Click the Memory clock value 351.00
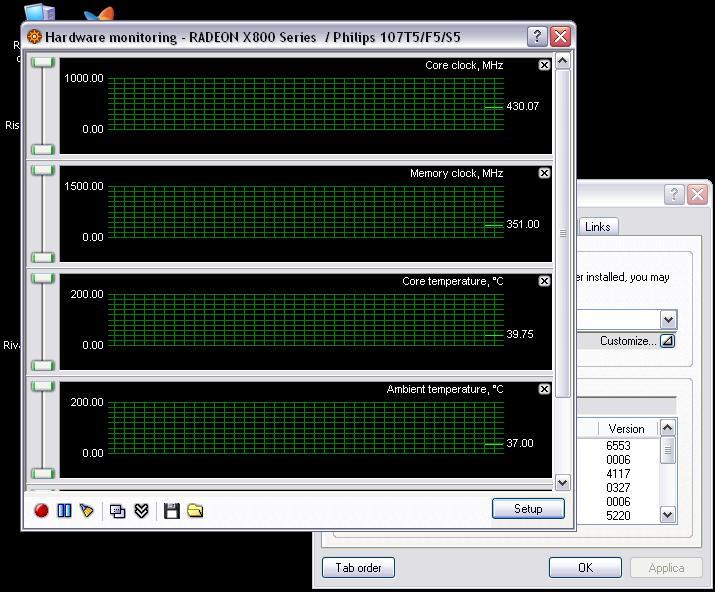The height and width of the screenshot is (592, 715). pos(523,224)
